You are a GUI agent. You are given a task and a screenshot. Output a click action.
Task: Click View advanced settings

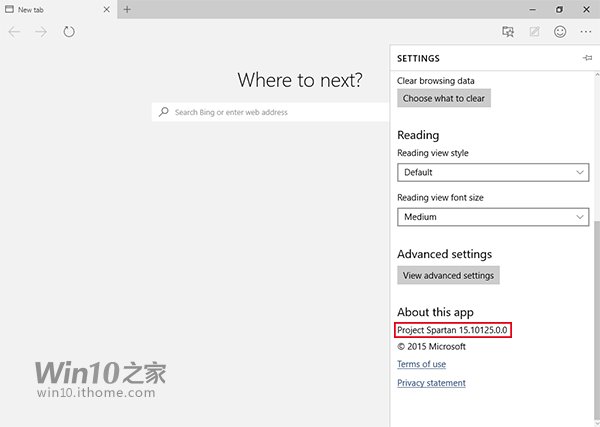pos(447,275)
